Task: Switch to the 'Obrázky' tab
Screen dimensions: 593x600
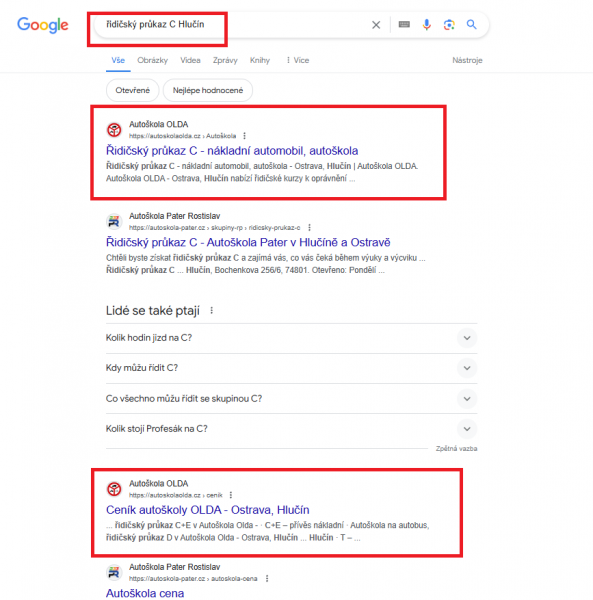Action: click(152, 60)
